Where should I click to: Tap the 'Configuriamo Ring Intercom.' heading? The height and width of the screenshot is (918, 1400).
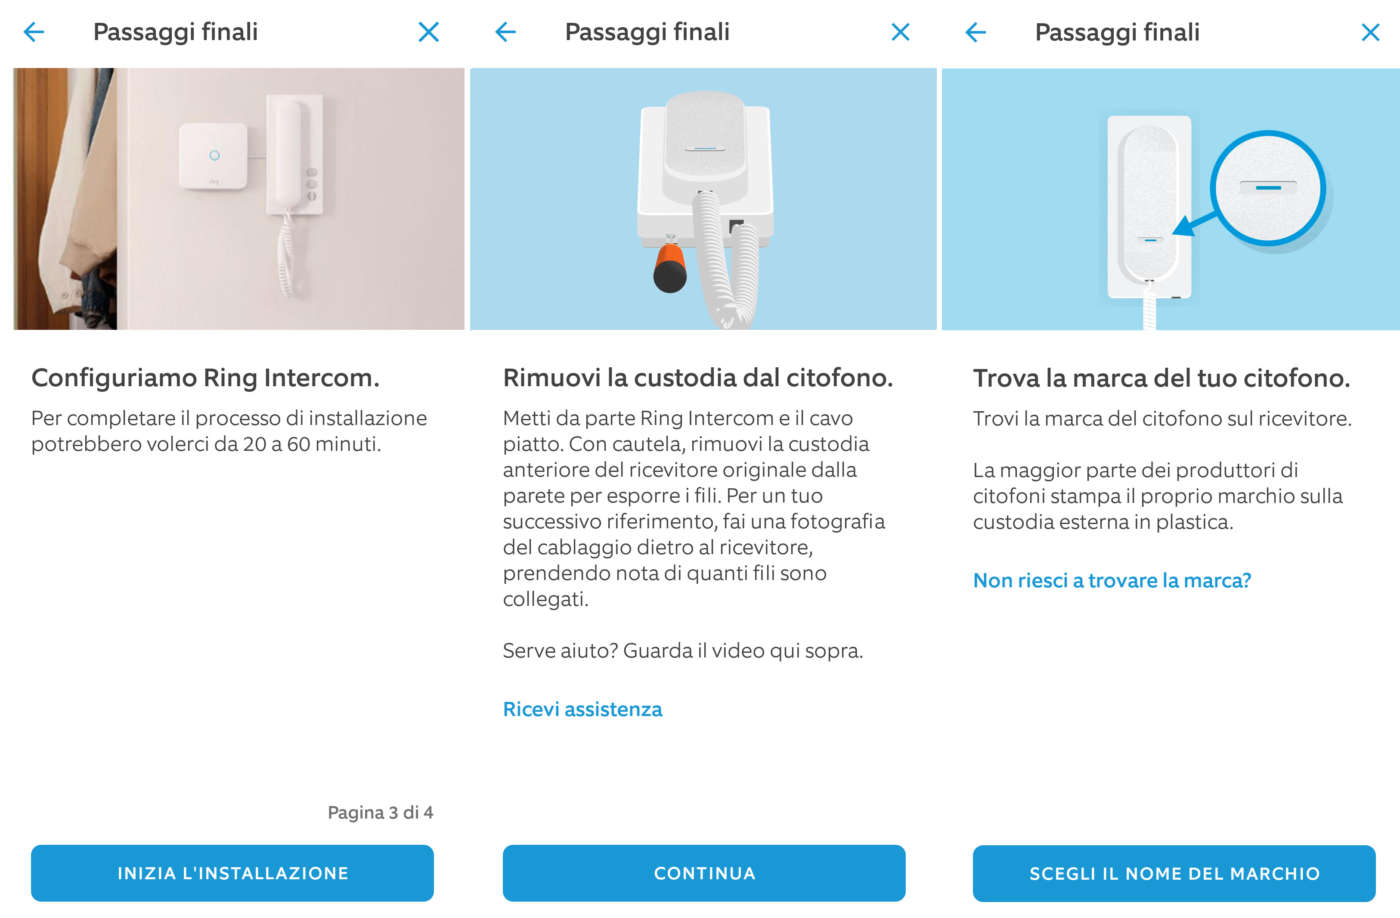[206, 378]
